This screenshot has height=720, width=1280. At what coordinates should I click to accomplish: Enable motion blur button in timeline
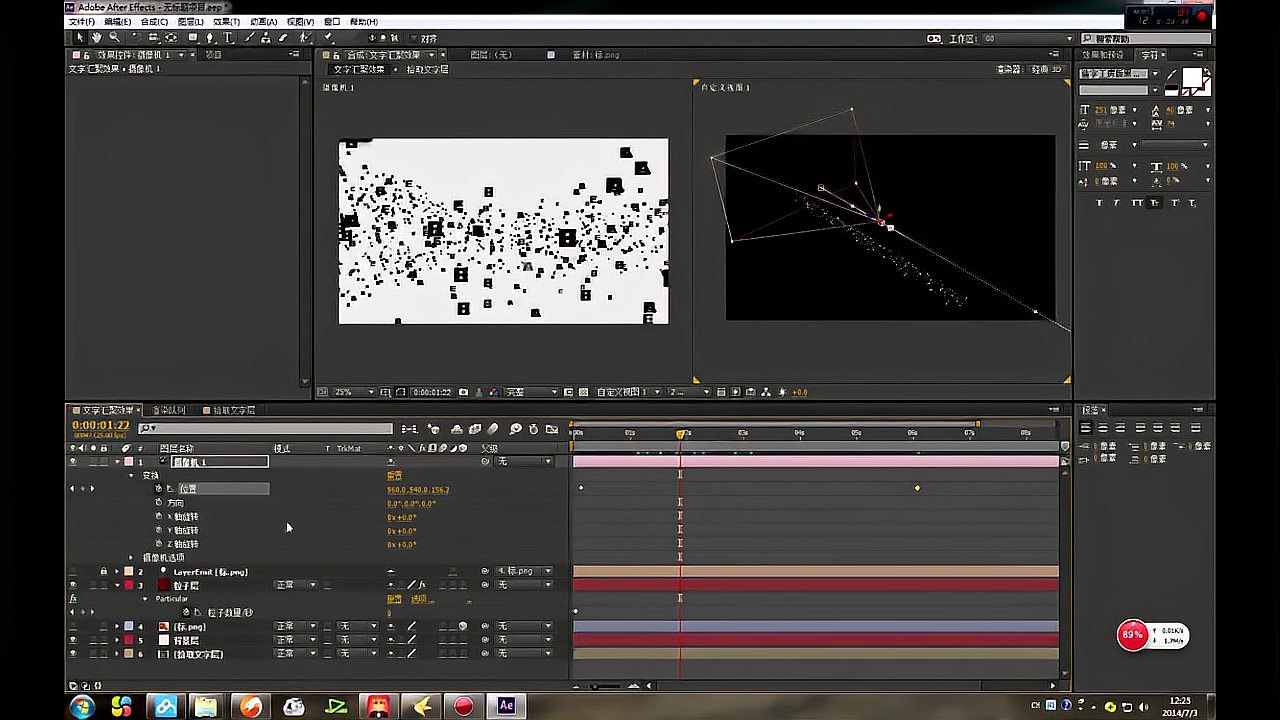pyautogui.click(x=492, y=428)
